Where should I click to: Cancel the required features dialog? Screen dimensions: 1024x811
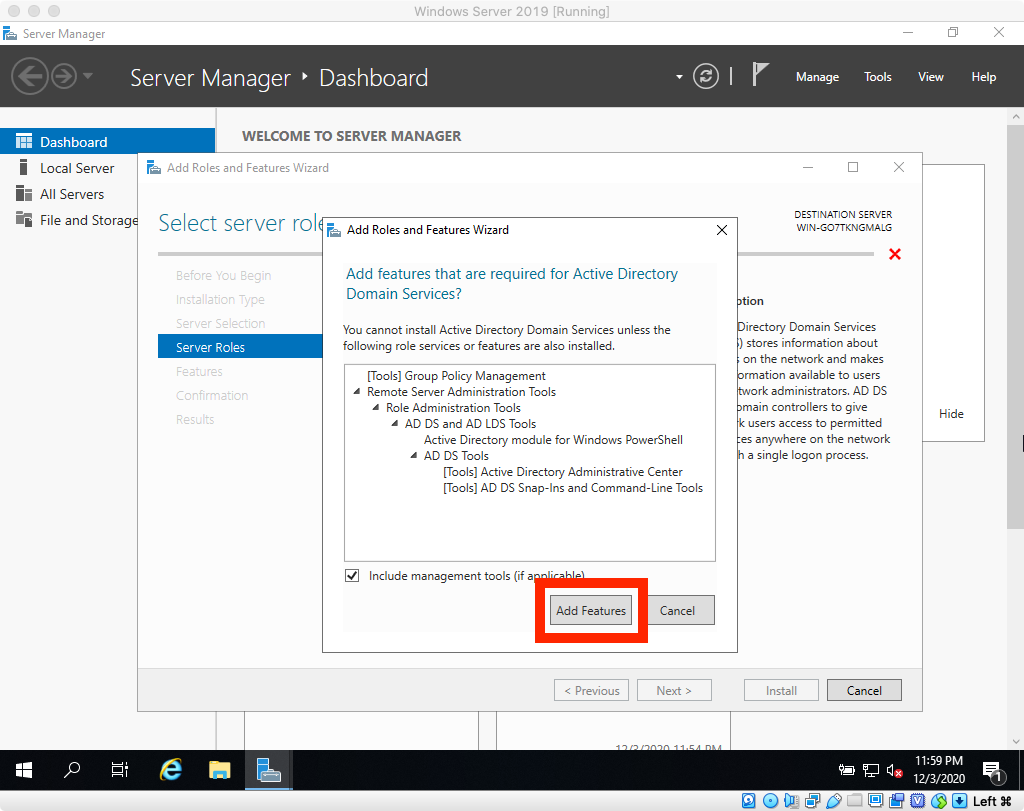point(677,611)
